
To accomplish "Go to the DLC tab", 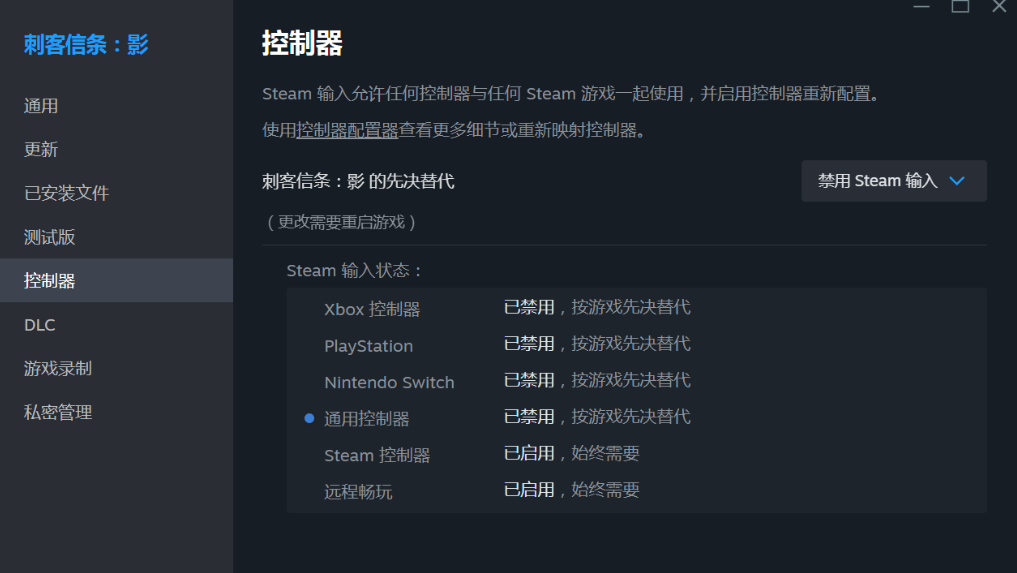I will pos(40,325).
